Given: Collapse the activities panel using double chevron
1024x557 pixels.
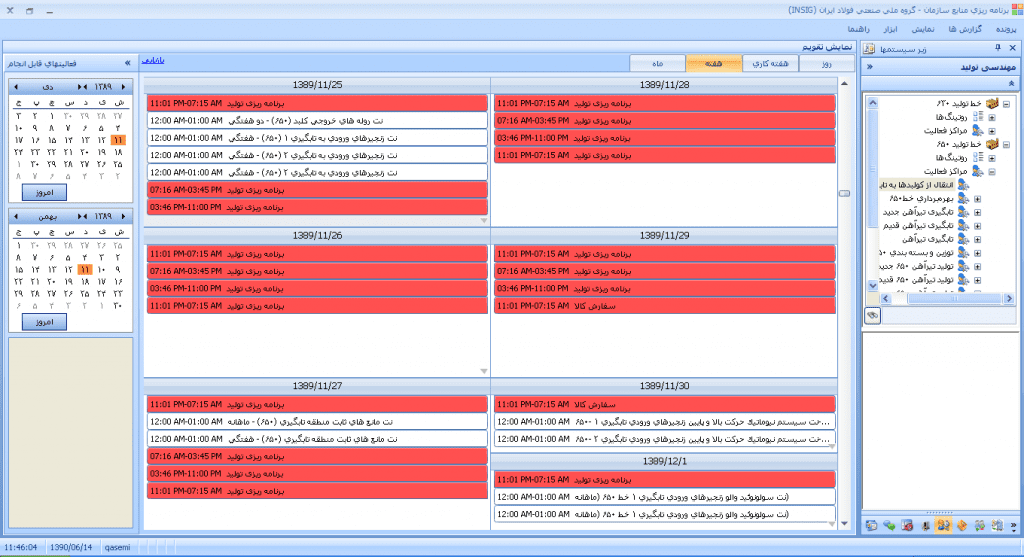Looking at the screenshot, I should click(127, 63).
